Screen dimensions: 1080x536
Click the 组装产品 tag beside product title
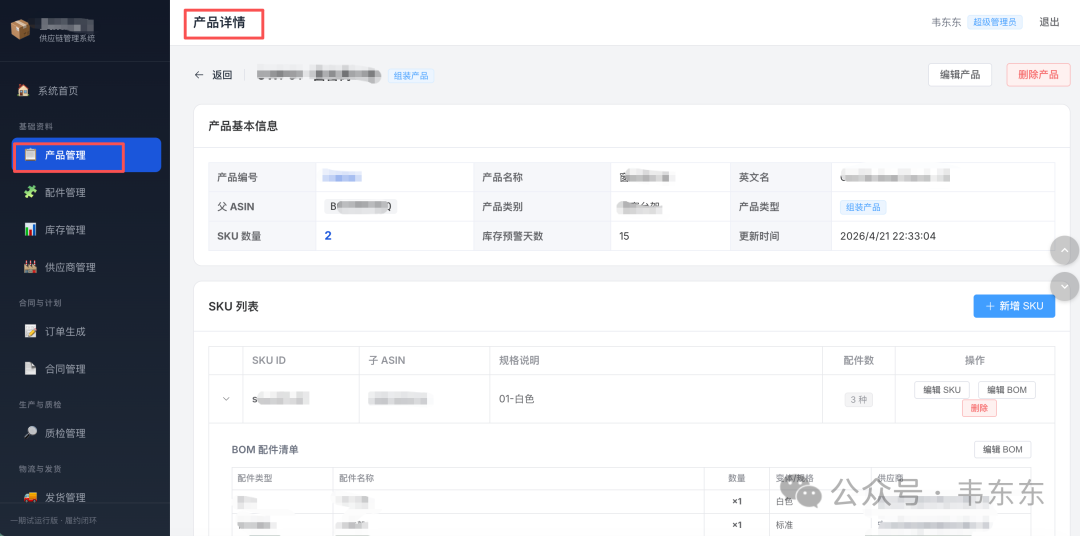coord(411,76)
